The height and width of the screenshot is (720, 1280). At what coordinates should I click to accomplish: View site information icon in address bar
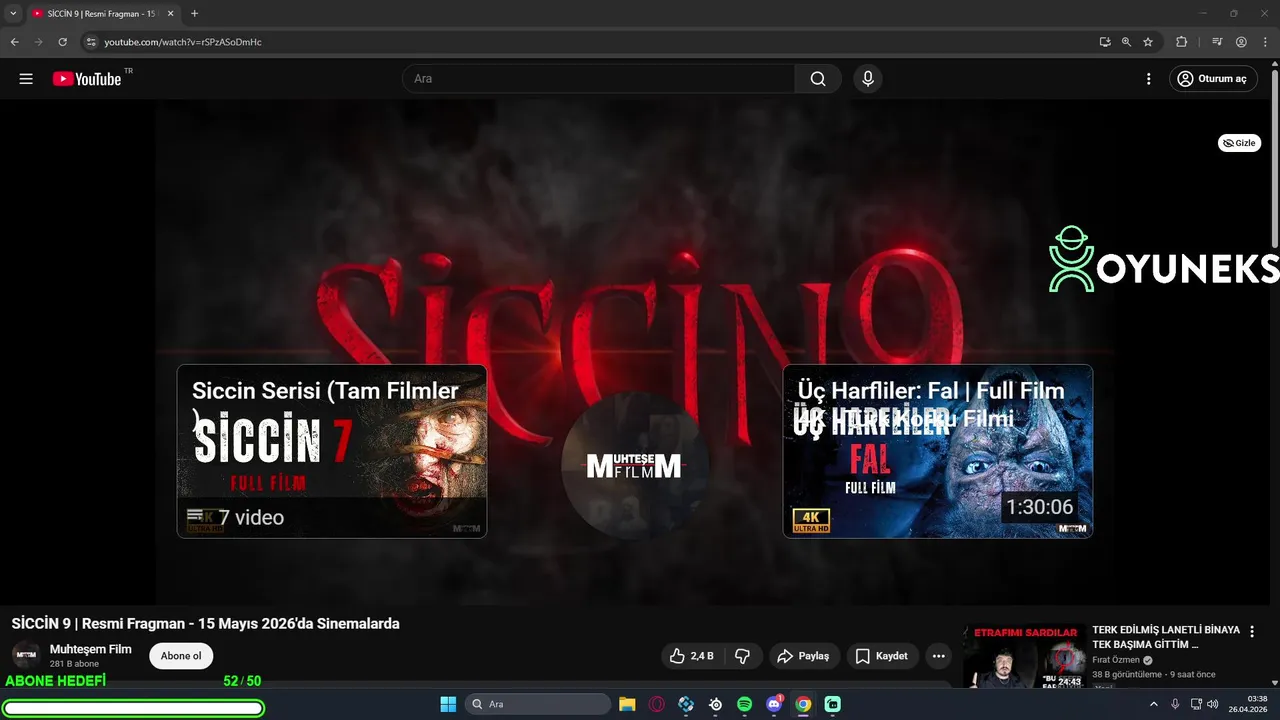coord(90,42)
